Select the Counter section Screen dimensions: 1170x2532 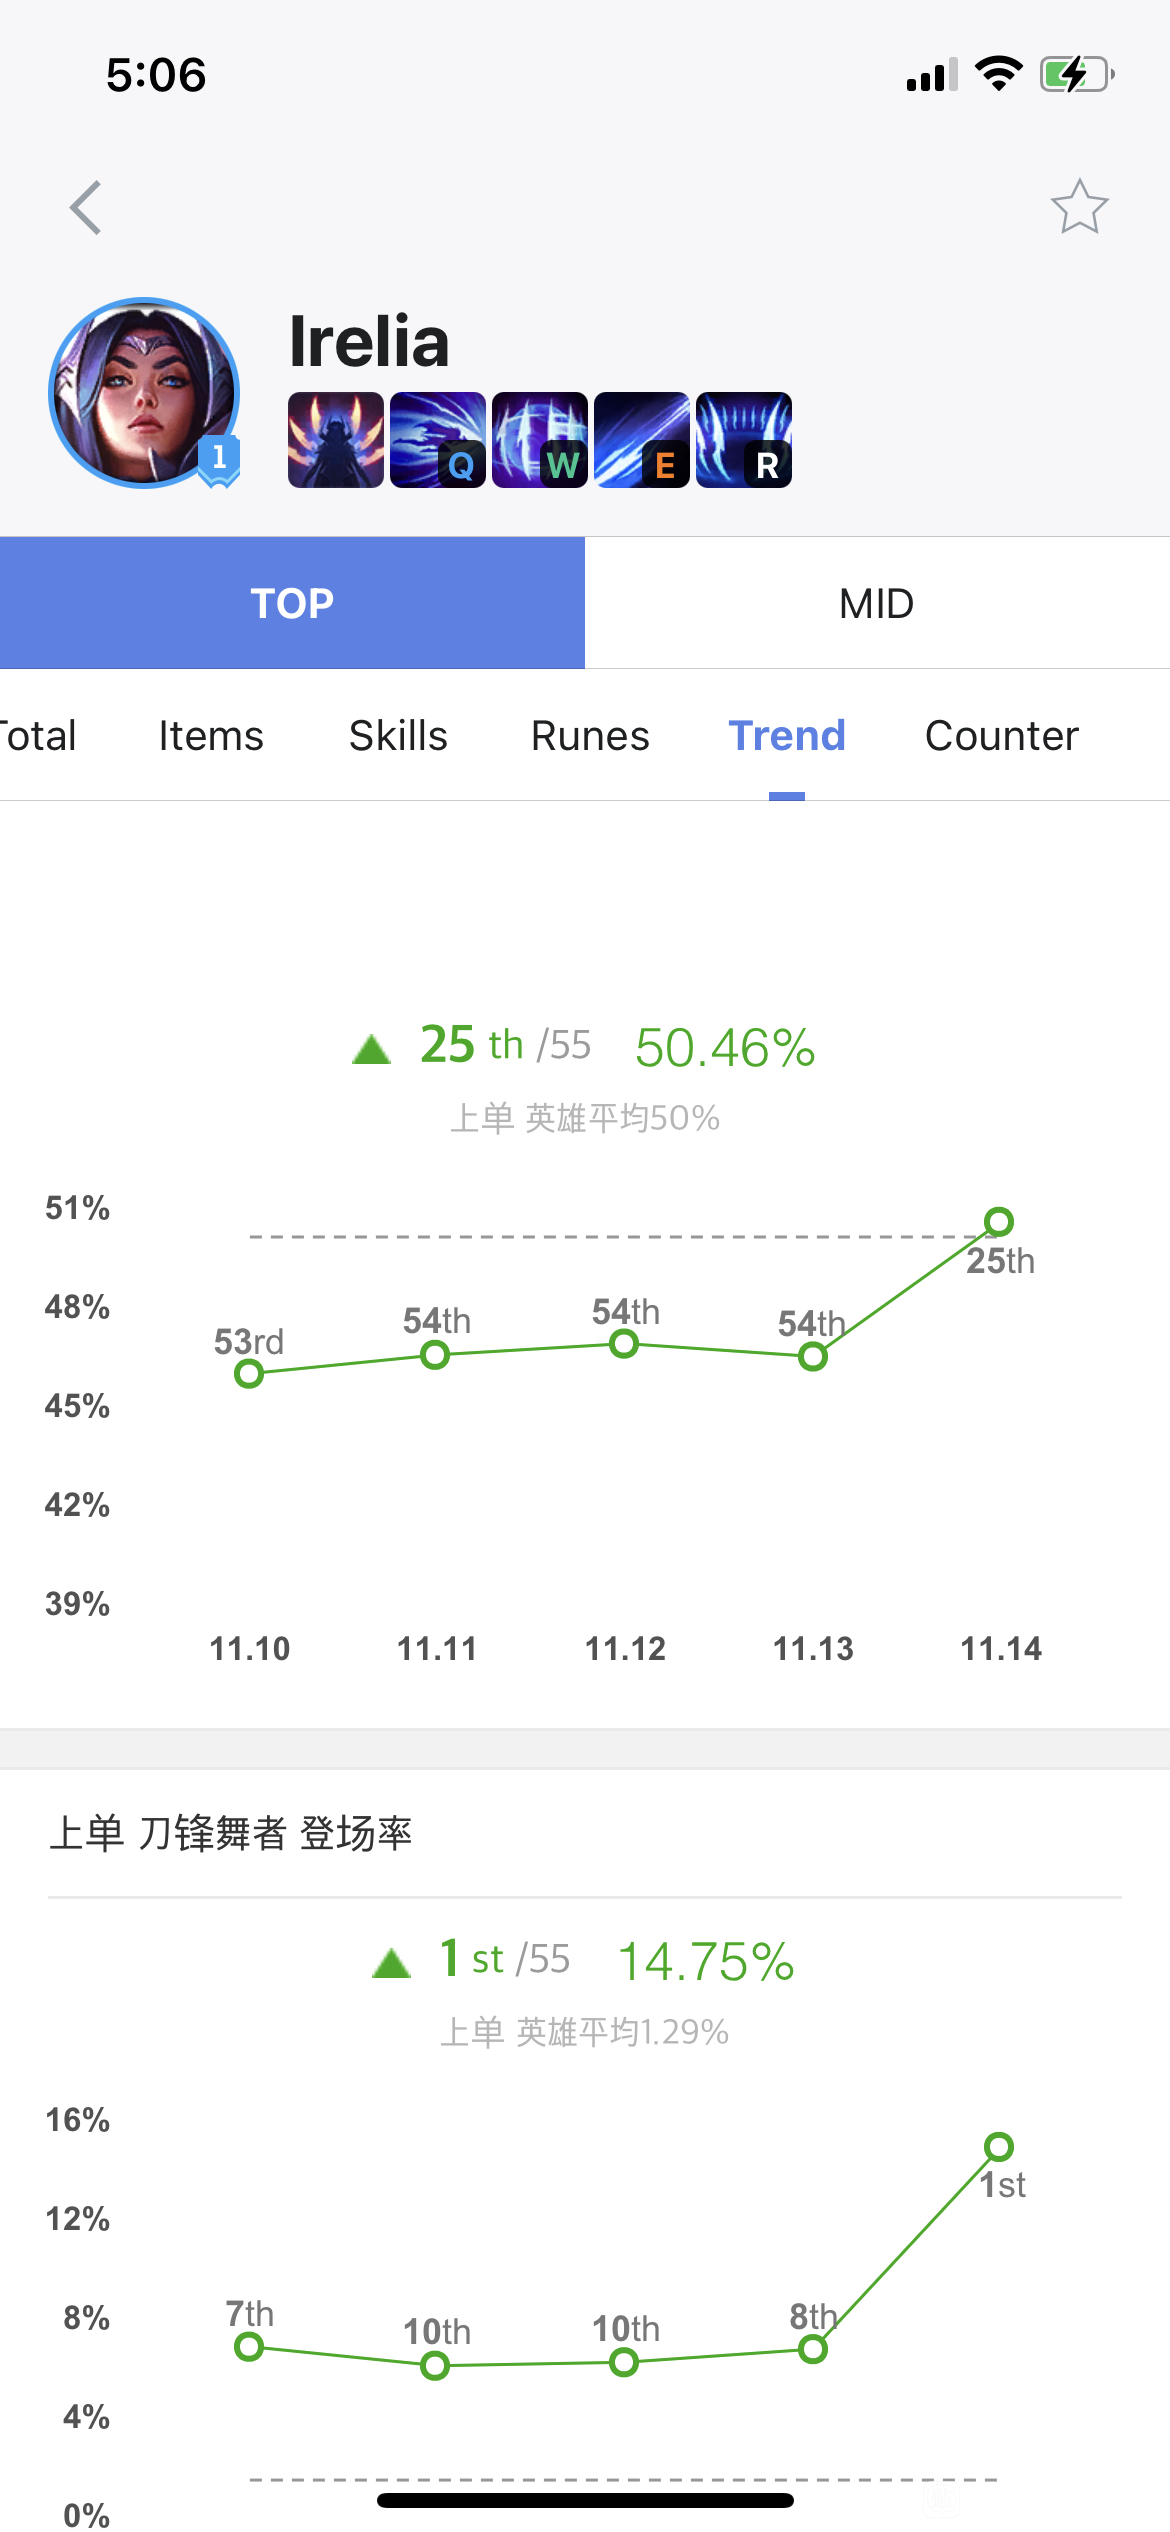[x=1002, y=736]
